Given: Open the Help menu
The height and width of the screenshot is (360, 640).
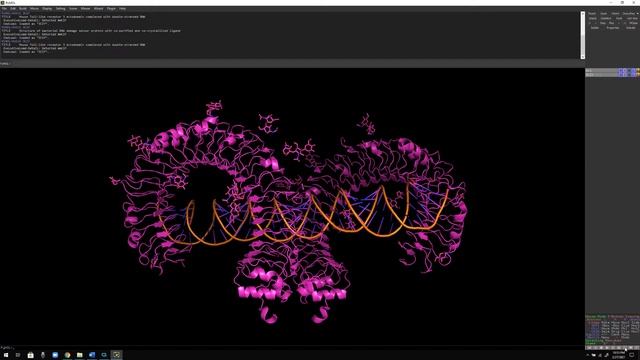Looking at the screenshot, I should 122,9.
